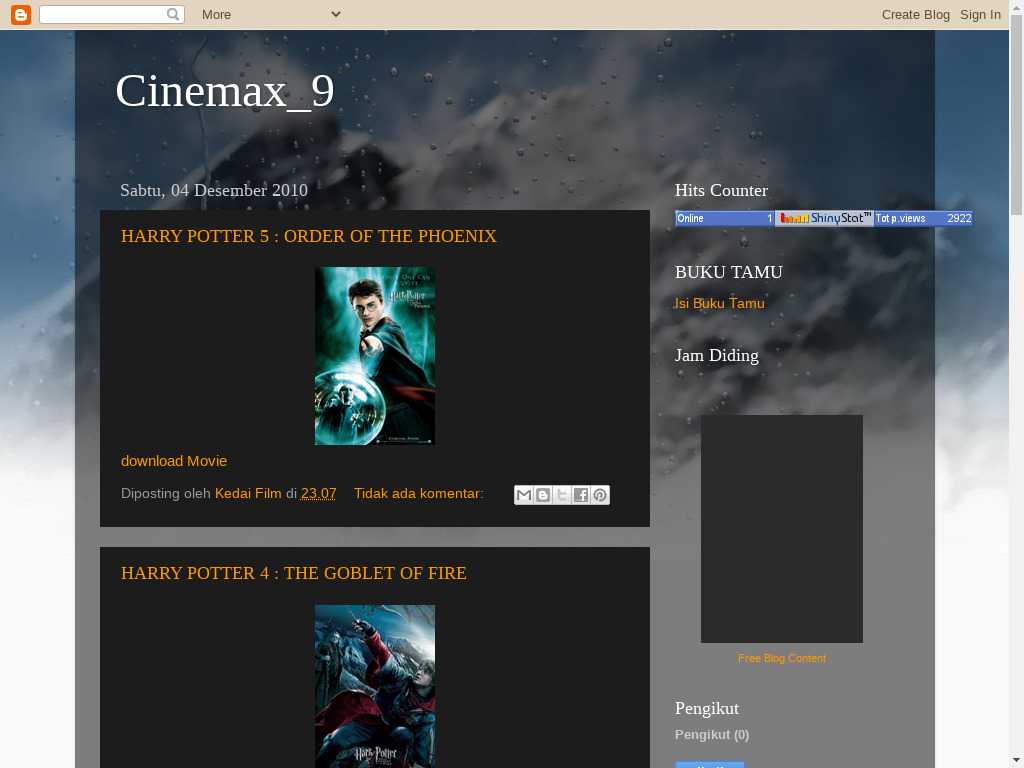Click the Order of the Phoenix poster thumbnail
This screenshot has width=1024, height=768.
(x=375, y=356)
